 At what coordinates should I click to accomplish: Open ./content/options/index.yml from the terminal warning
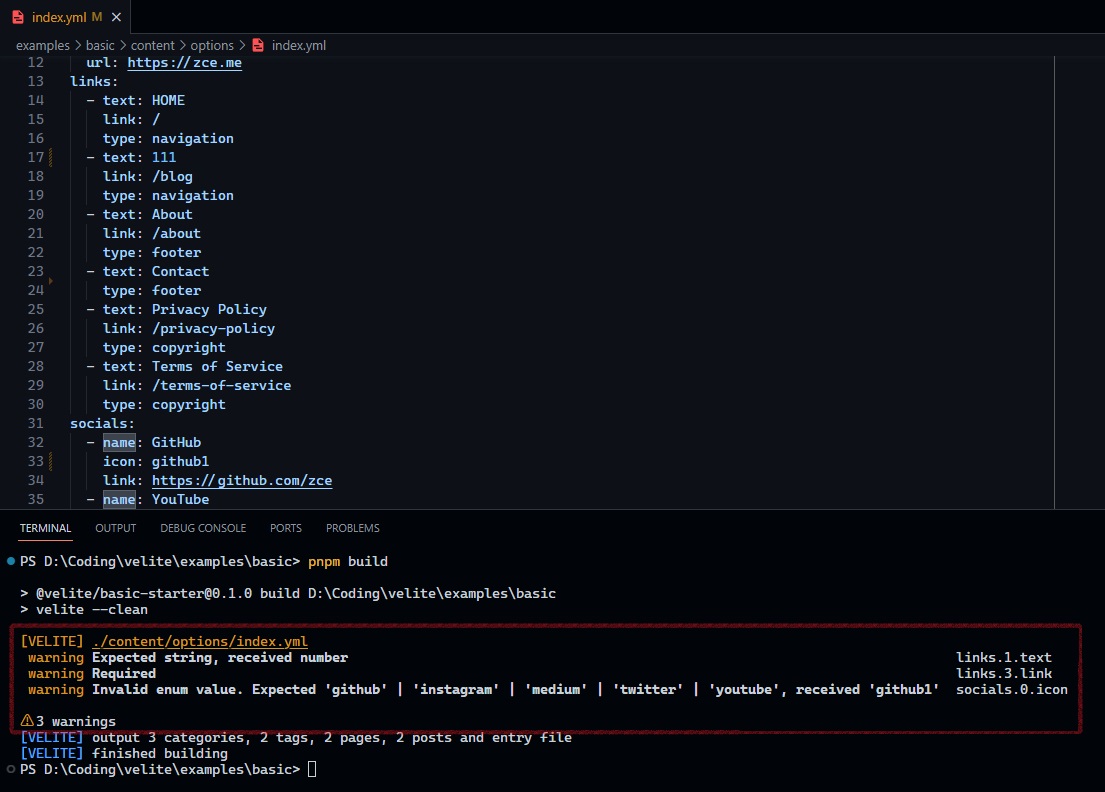pyautogui.click(x=200, y=641)
